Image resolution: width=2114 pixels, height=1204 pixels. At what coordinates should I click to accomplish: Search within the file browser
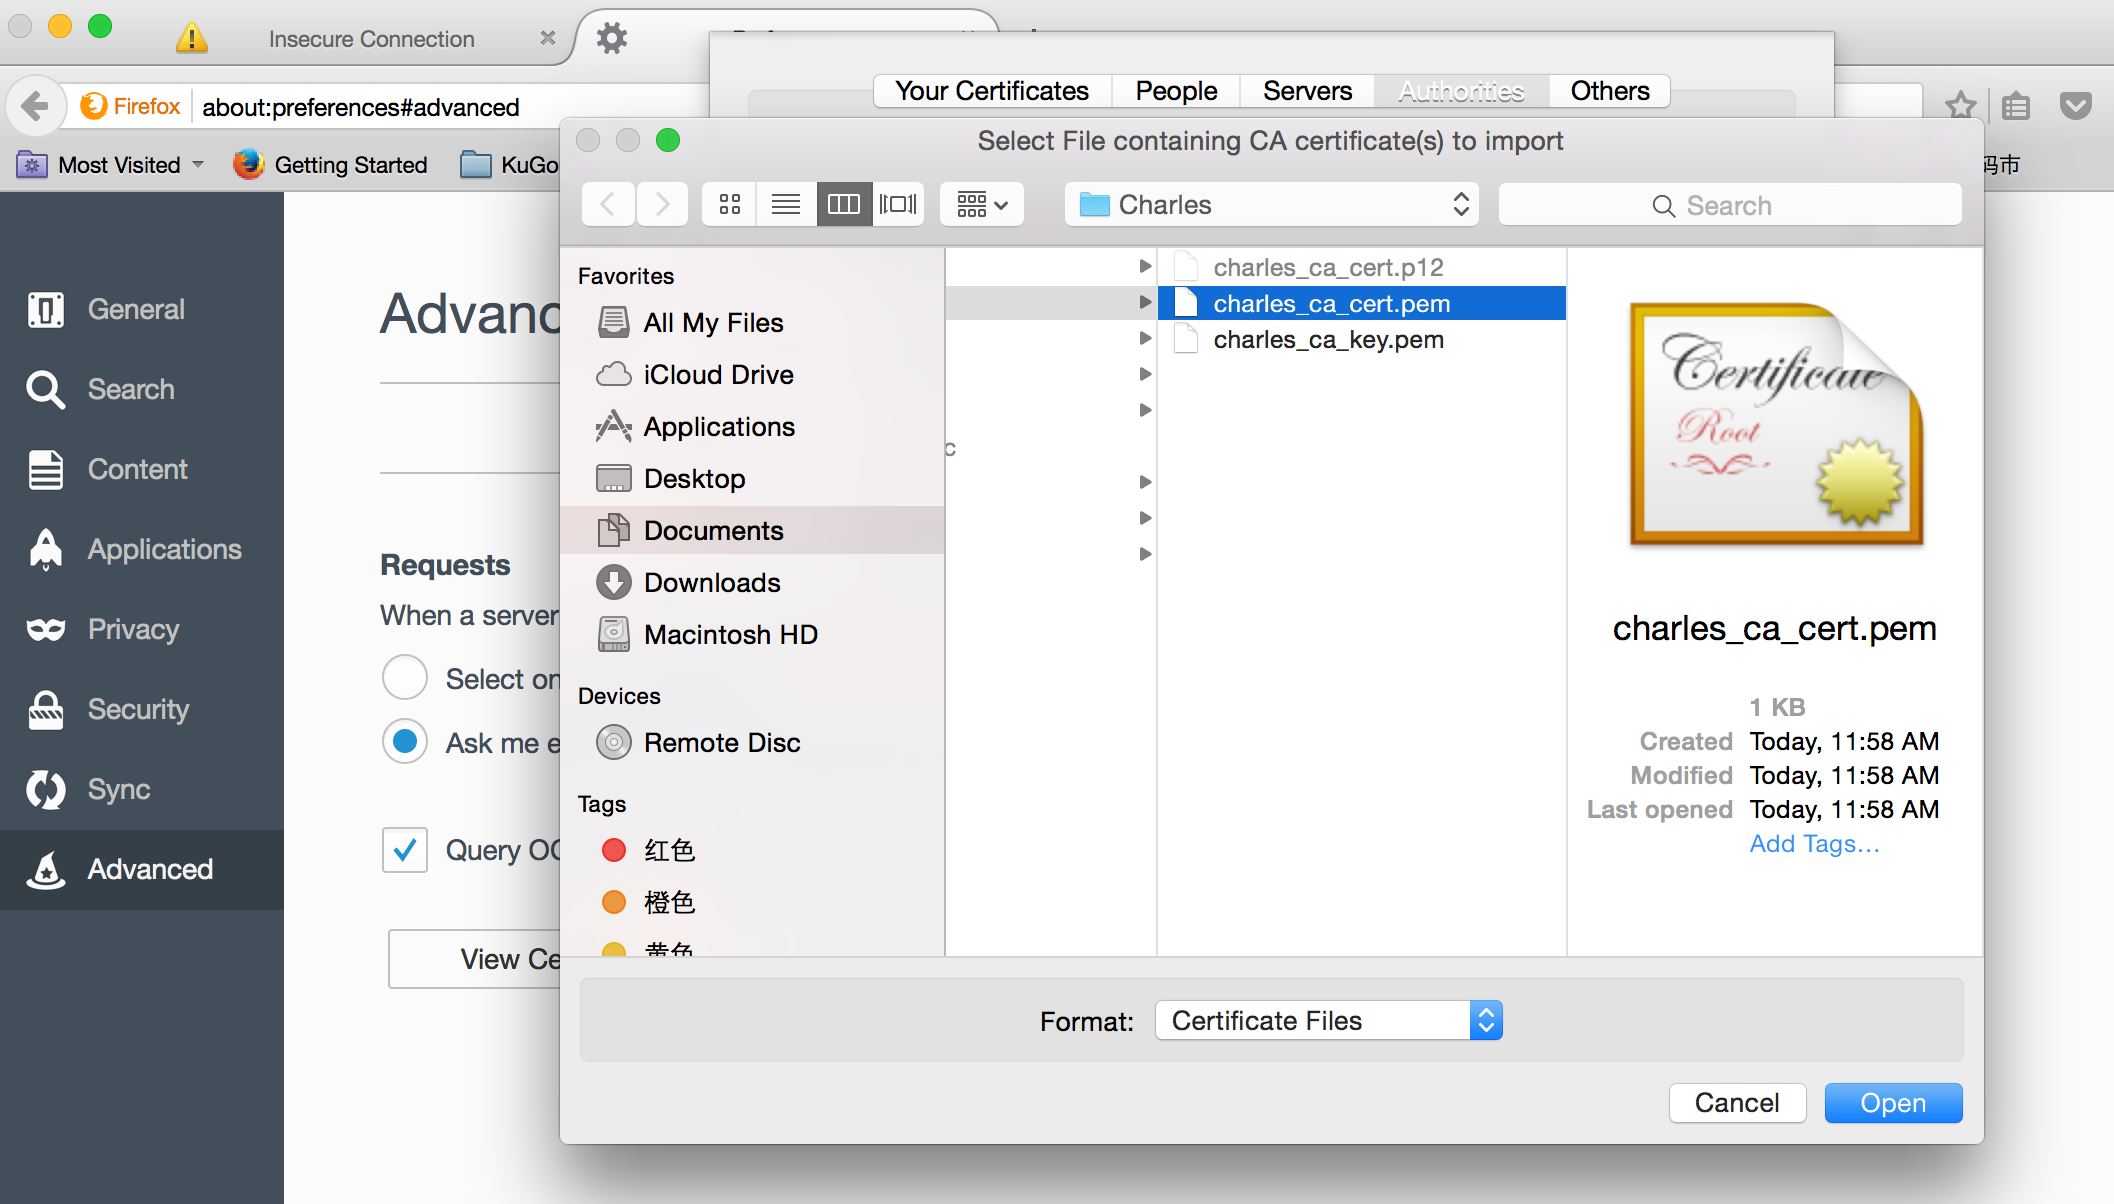click(x=1729, y=205)
